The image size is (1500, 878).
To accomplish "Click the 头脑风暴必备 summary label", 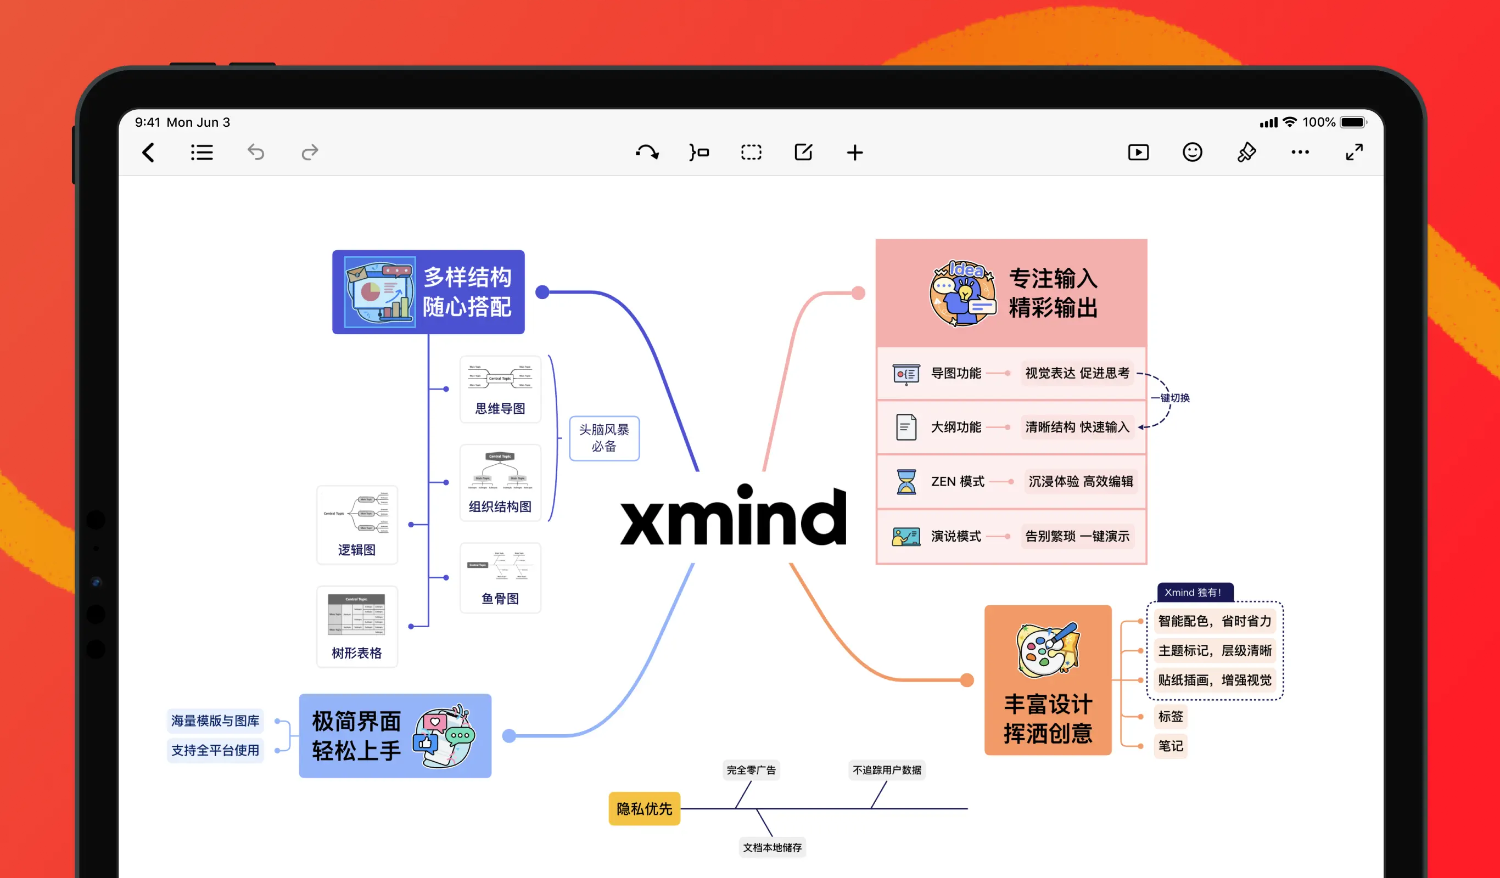I will coord(604,438).
